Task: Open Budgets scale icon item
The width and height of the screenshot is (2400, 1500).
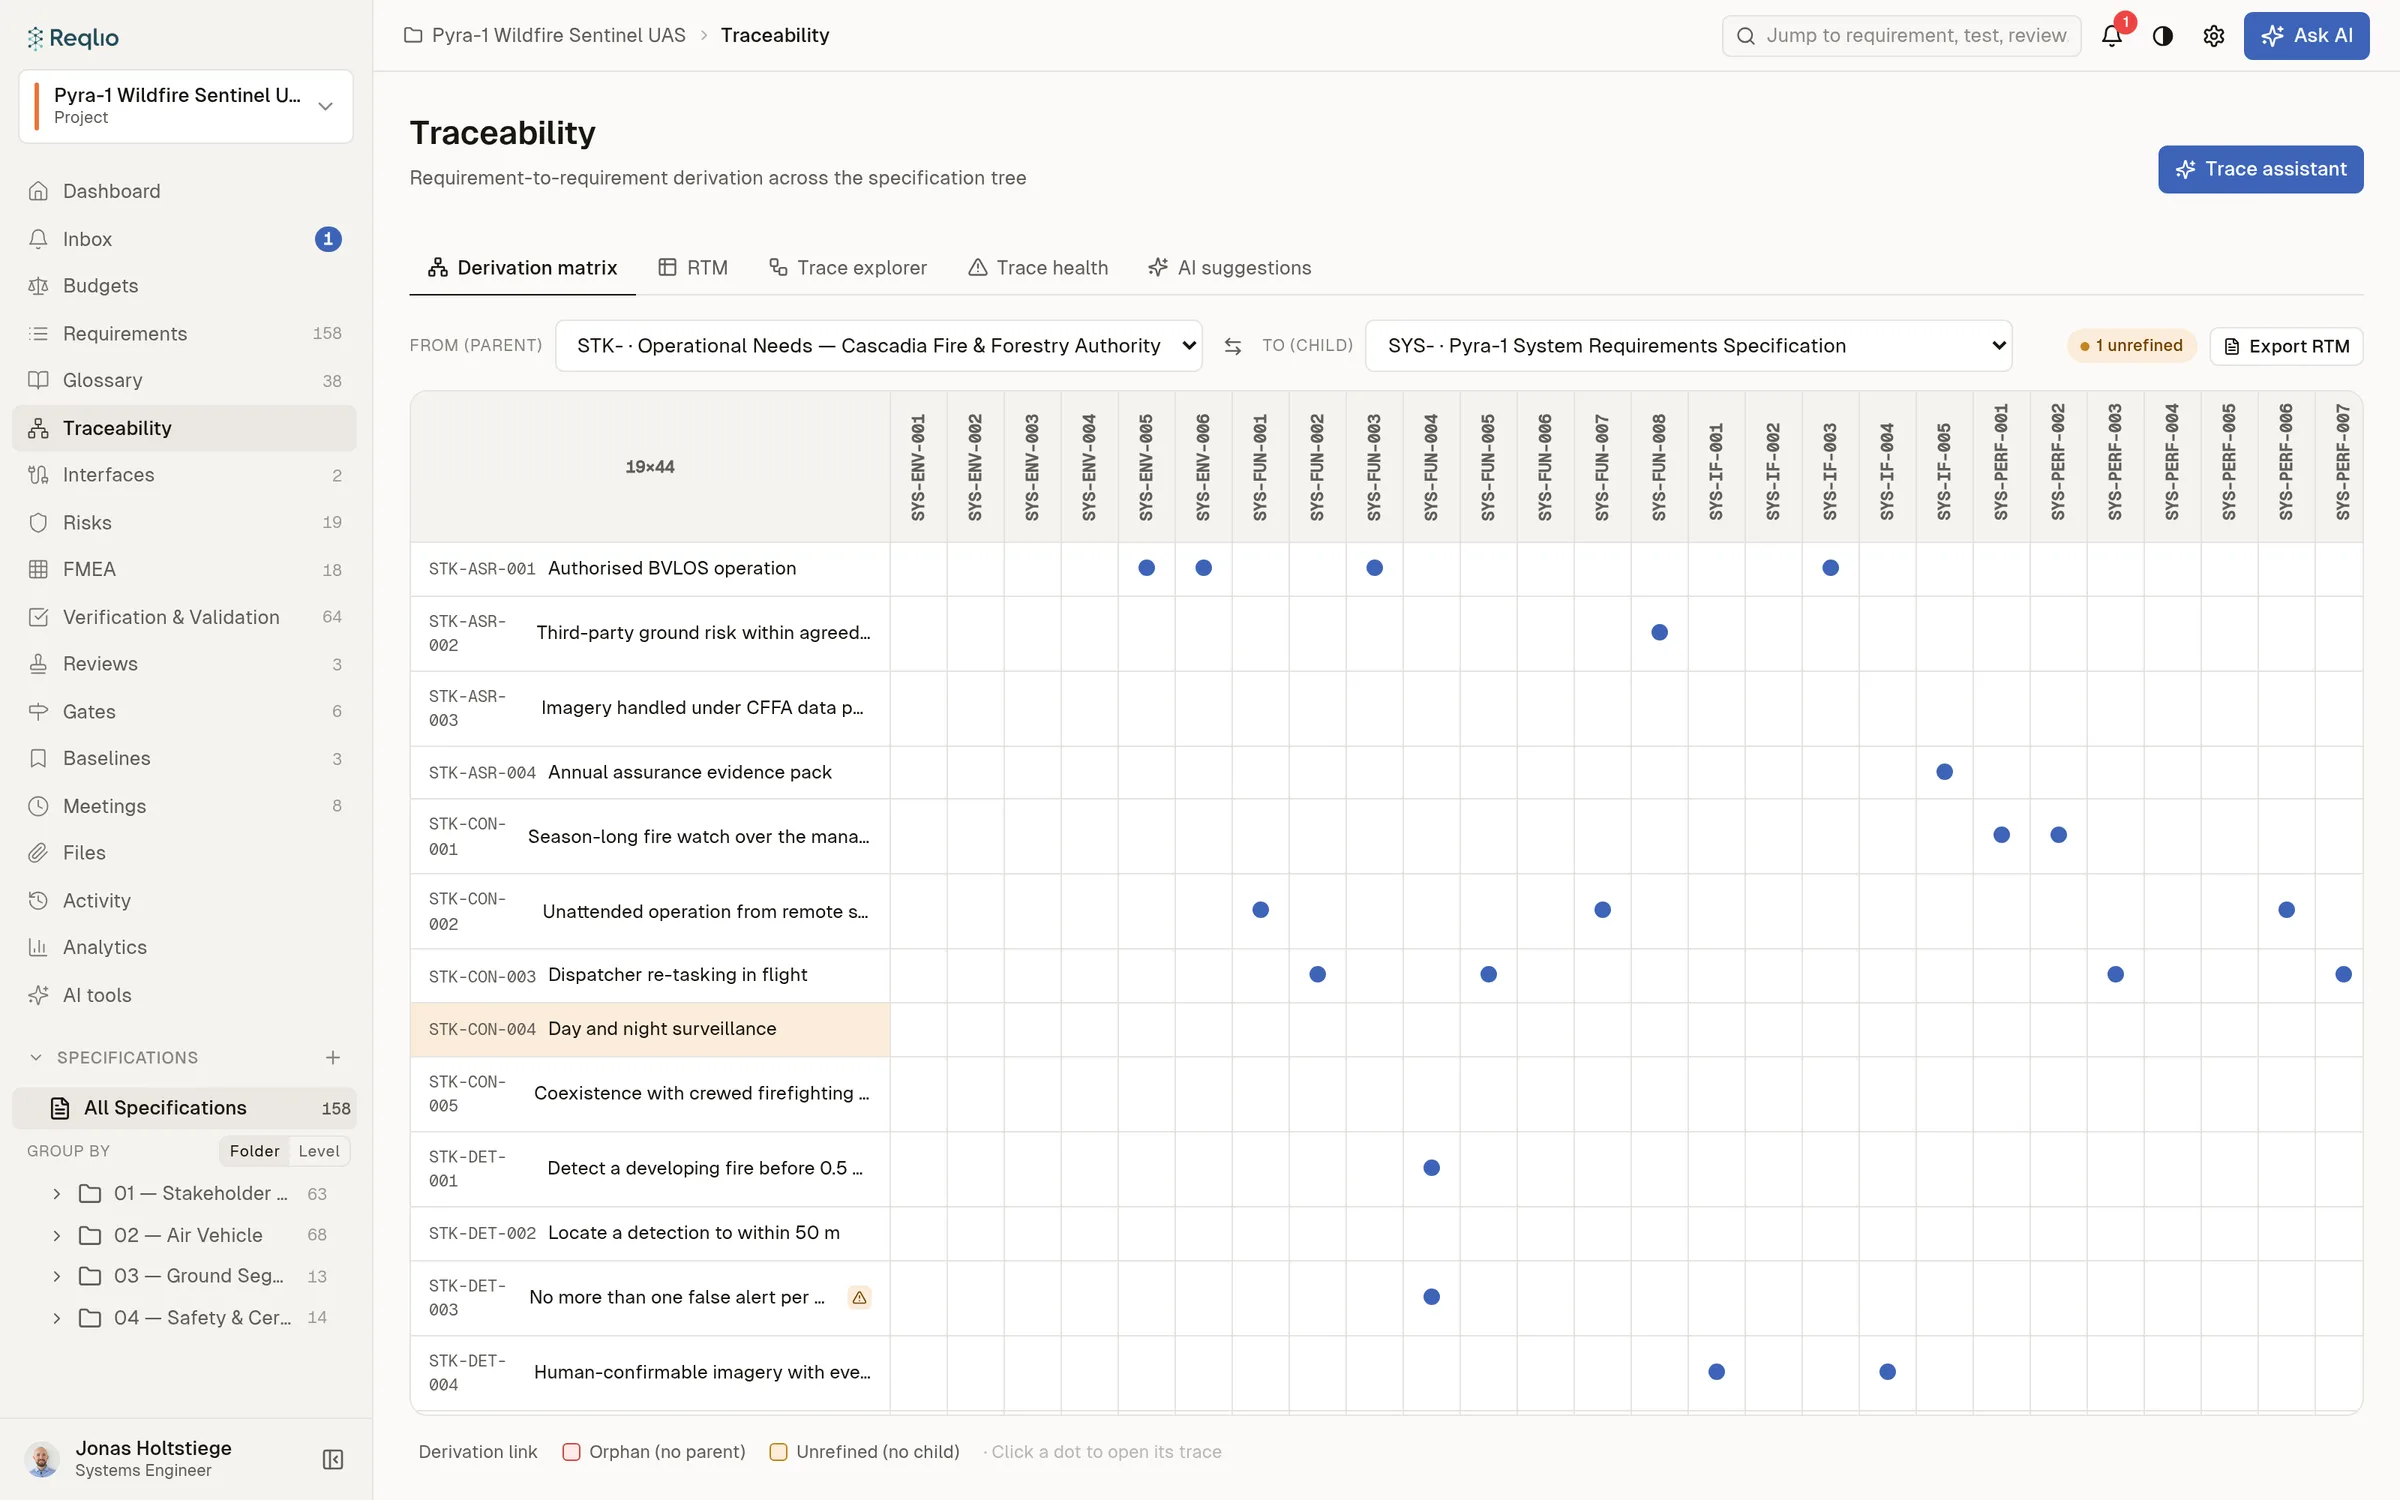Action: (185, 286)
